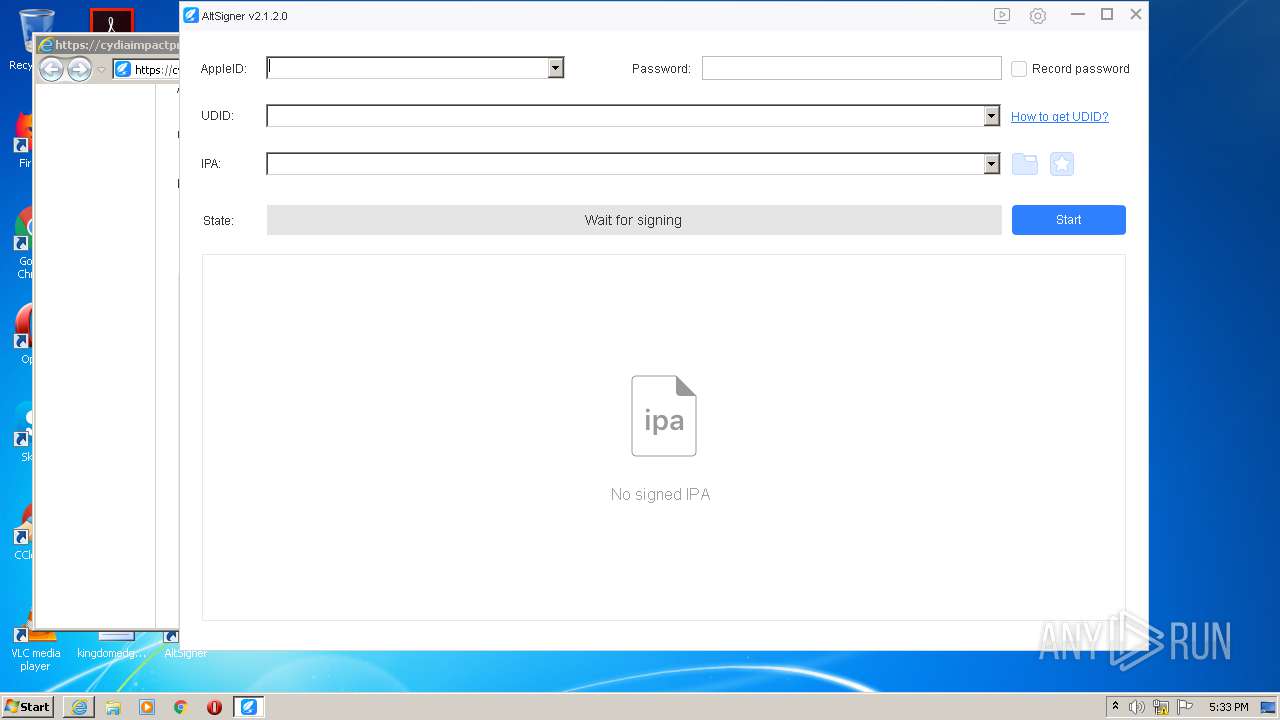Enable the Record password checkbox

(1019, 69)
